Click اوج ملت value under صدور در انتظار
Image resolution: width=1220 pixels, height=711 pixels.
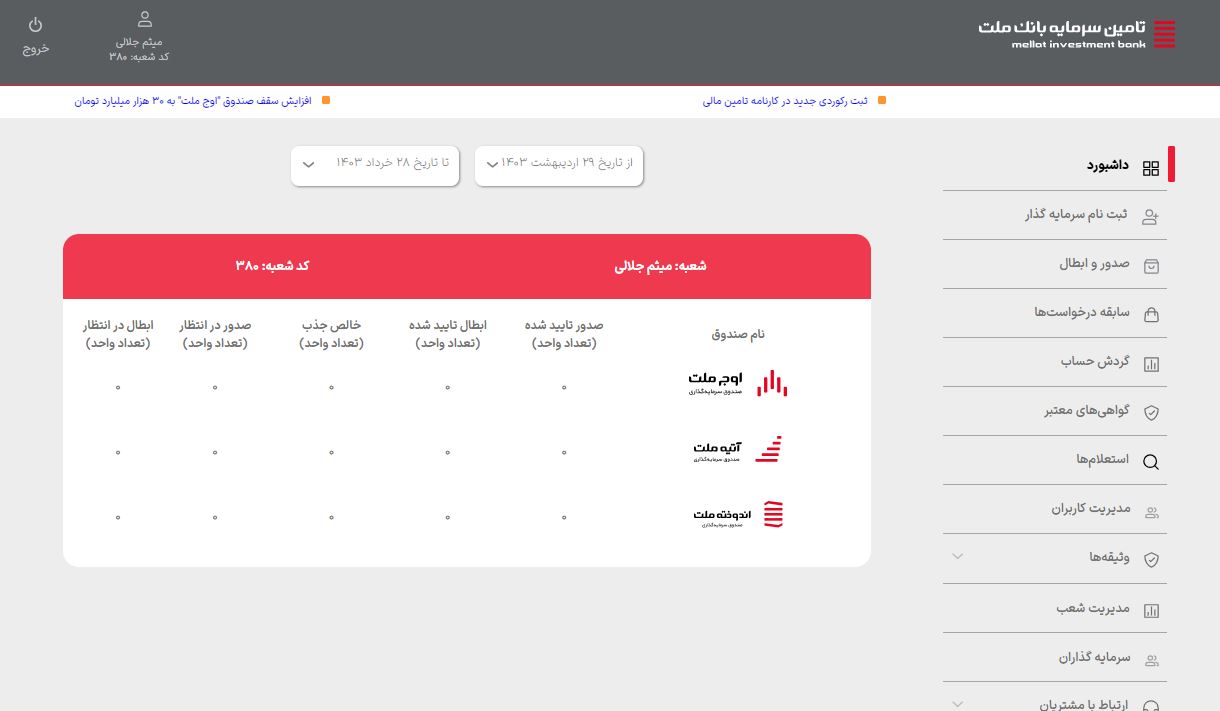215,387
